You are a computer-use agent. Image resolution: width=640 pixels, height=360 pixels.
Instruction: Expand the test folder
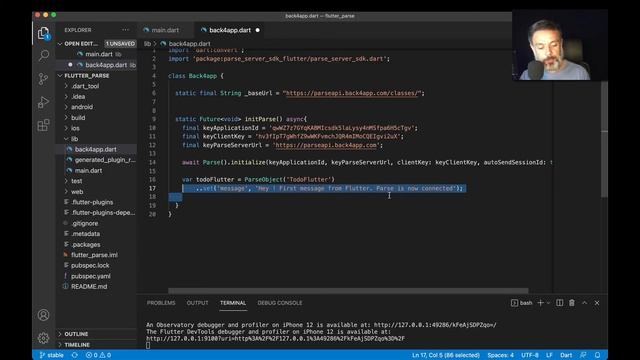76,181
